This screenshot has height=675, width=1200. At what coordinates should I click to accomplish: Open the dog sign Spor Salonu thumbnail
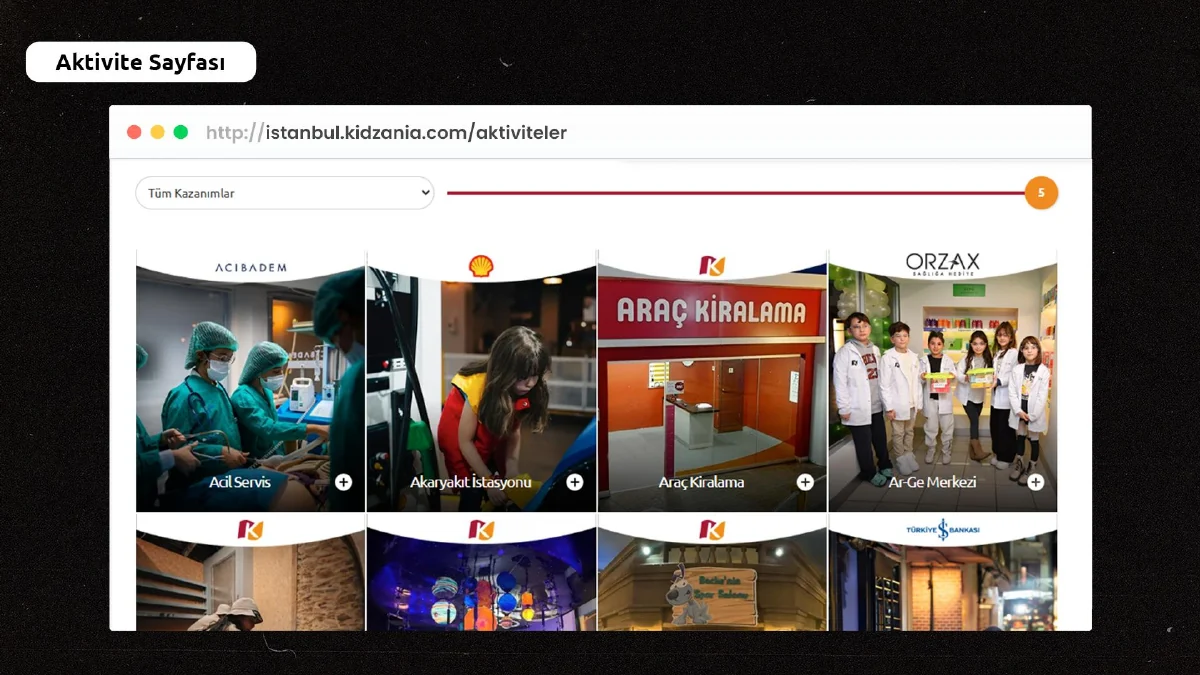click(x=712, y=572)
